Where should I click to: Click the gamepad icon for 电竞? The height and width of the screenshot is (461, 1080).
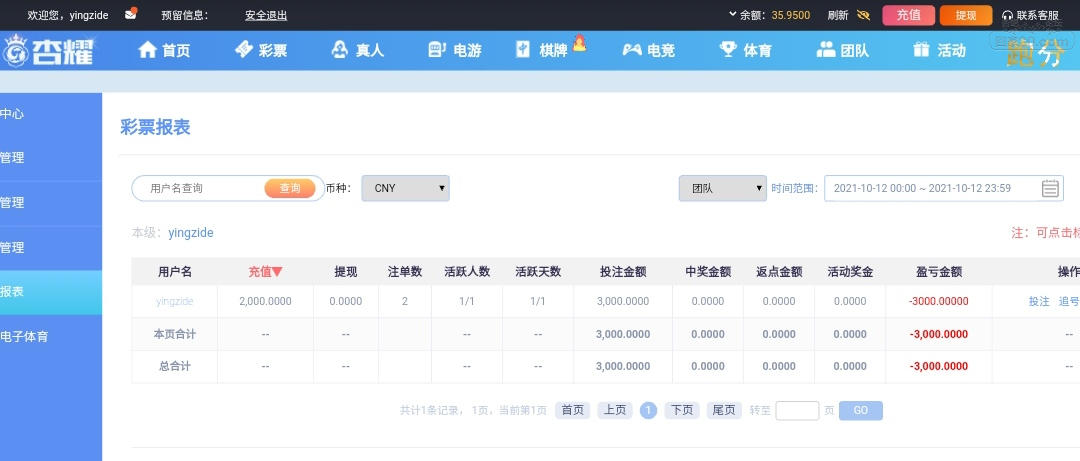pyautogui.click(x=632, y=50)
